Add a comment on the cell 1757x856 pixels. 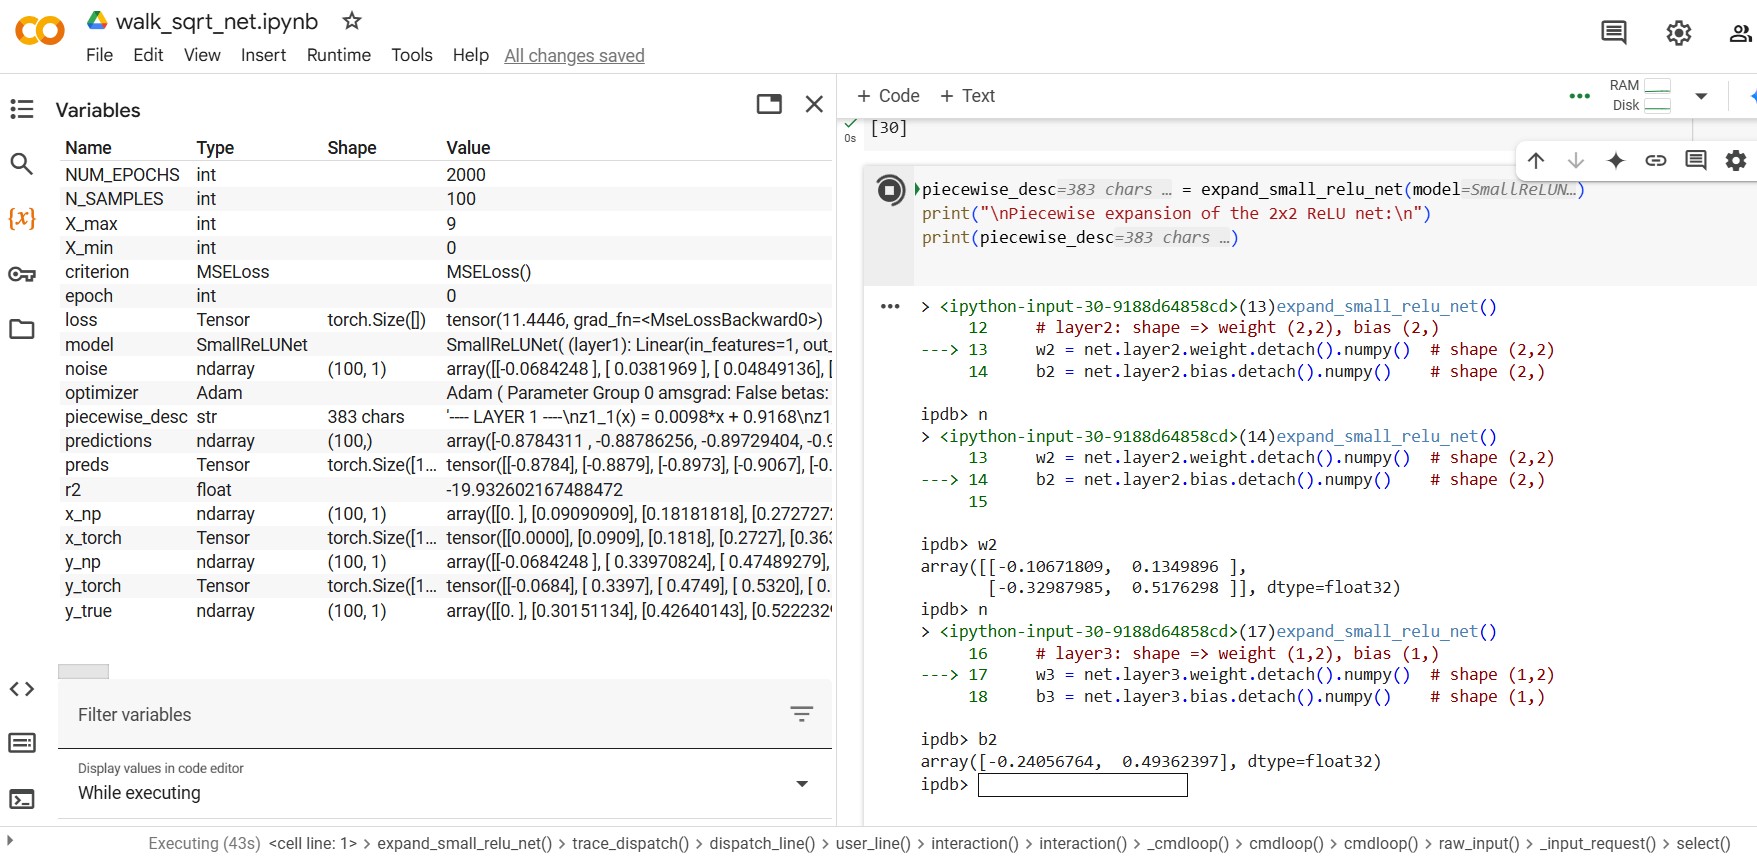(1696, 160)
